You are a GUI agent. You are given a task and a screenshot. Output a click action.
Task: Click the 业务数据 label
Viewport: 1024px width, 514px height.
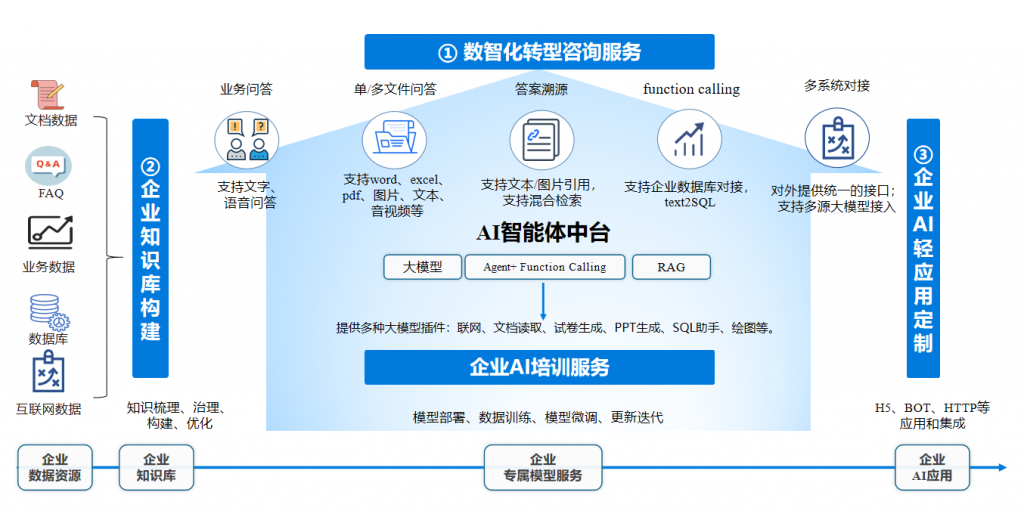[x=49, y=266]
